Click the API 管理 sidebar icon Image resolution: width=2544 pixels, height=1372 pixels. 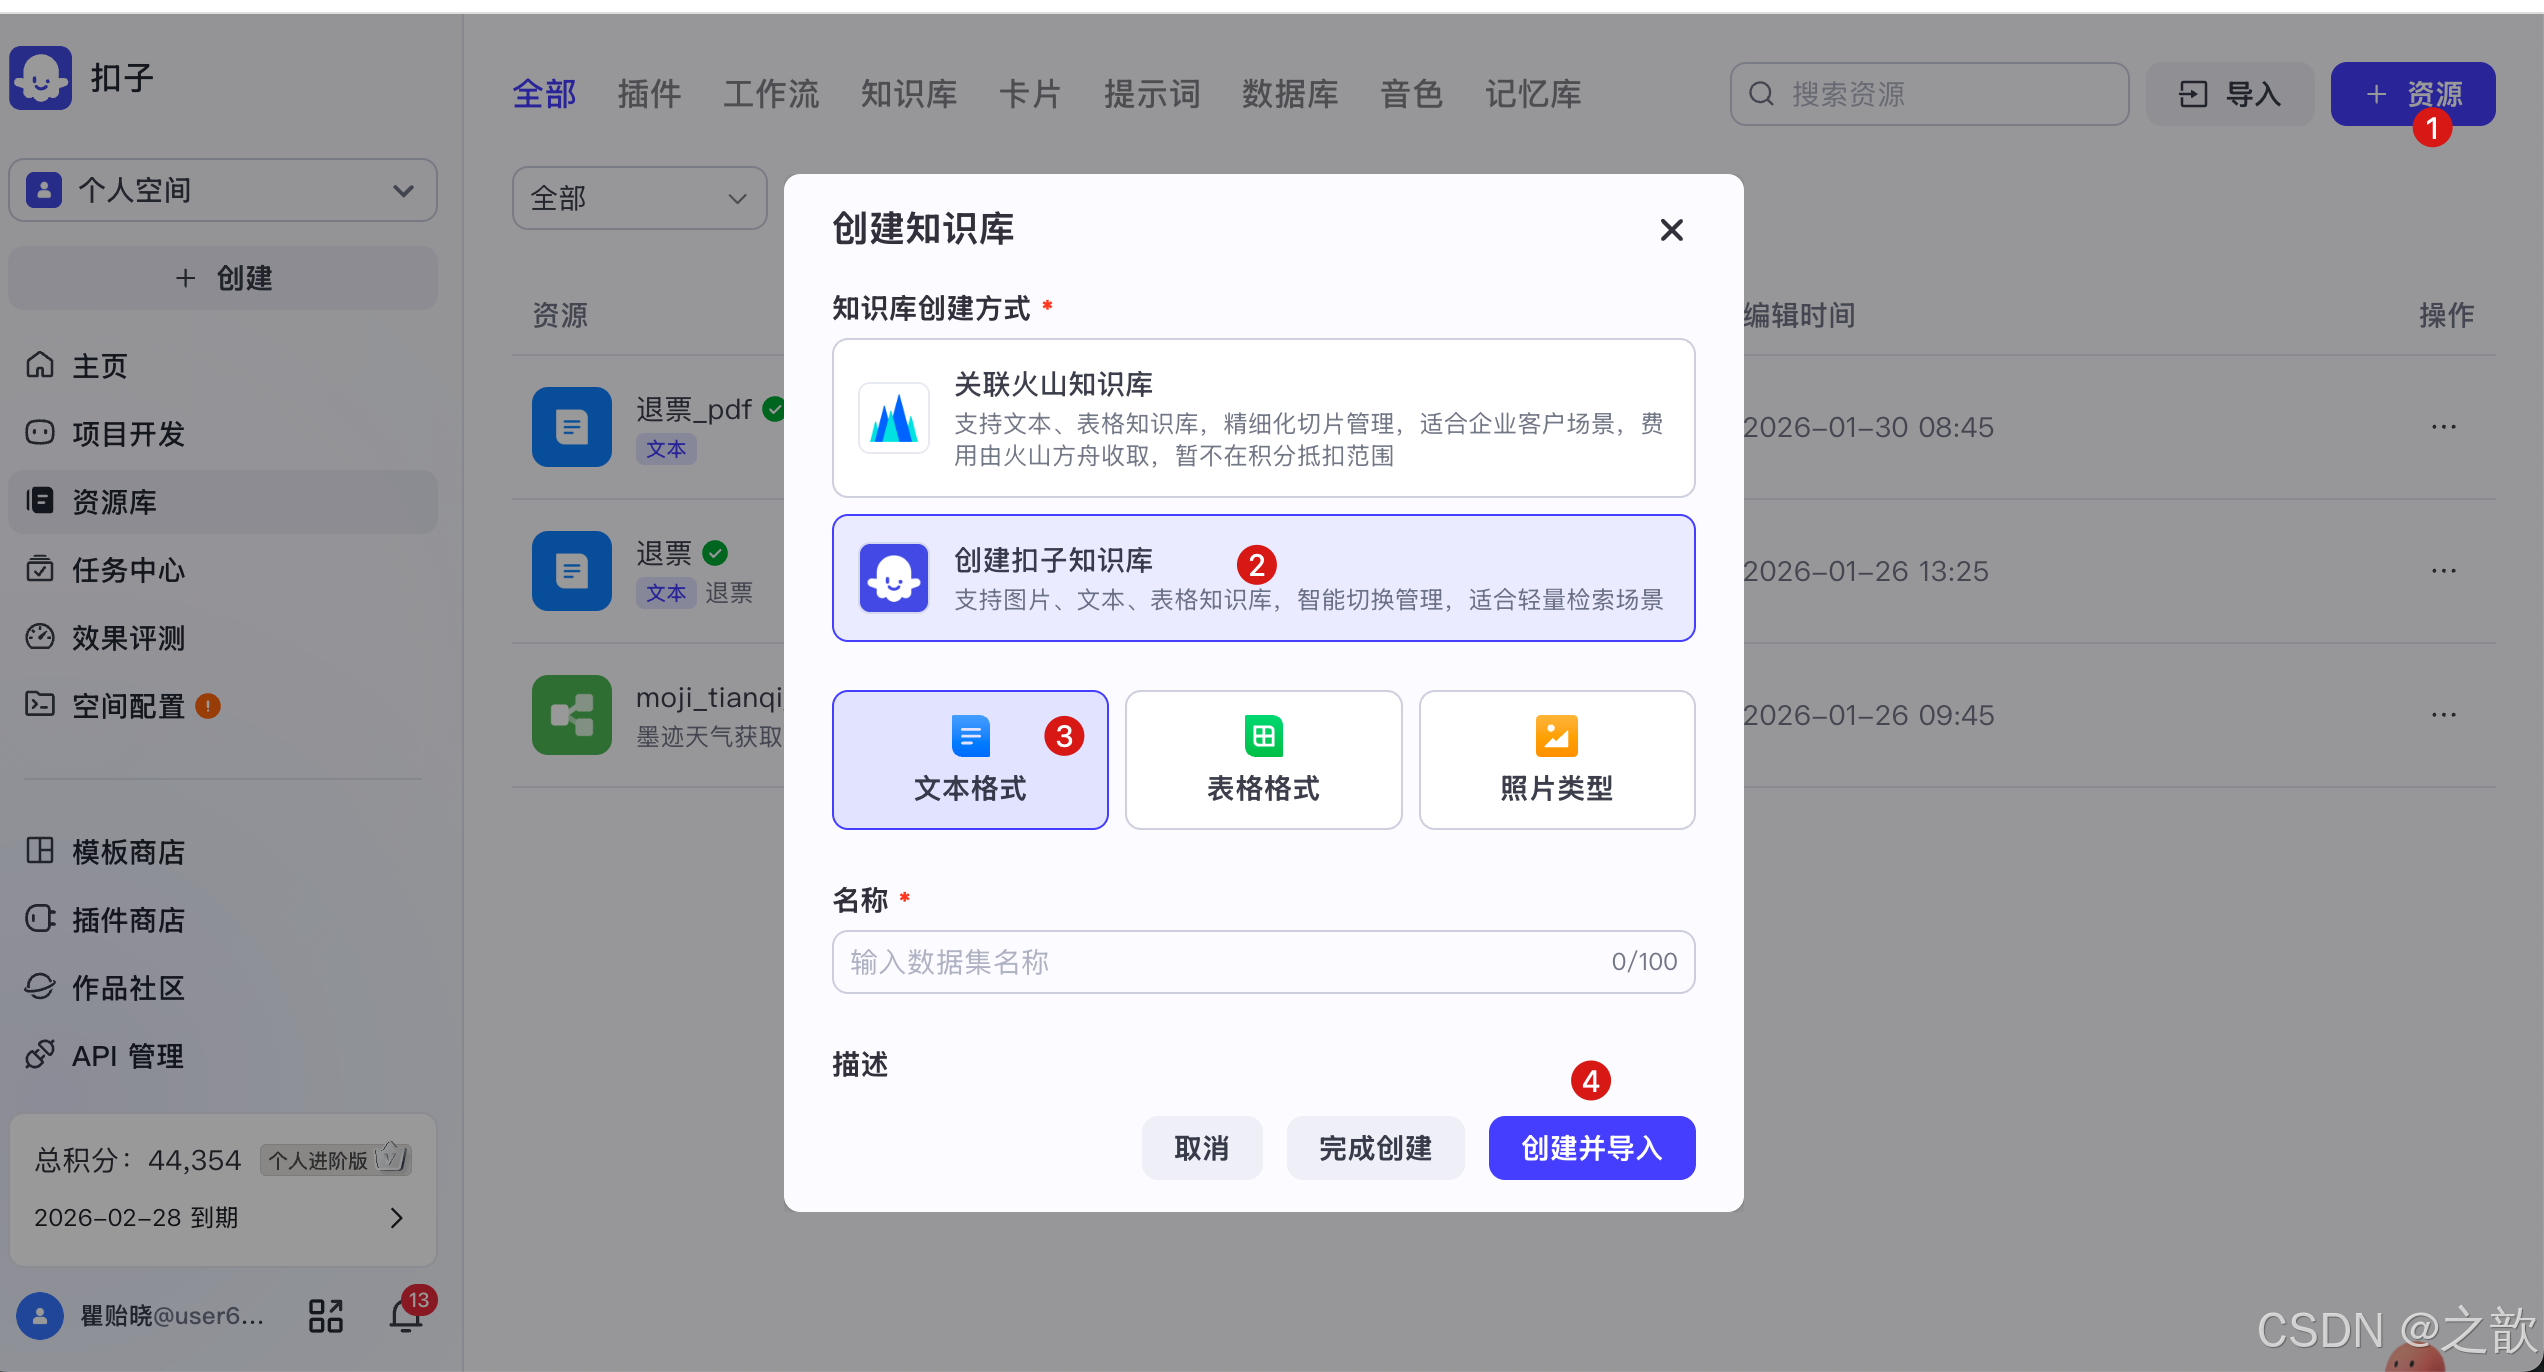coord(40,1055)
